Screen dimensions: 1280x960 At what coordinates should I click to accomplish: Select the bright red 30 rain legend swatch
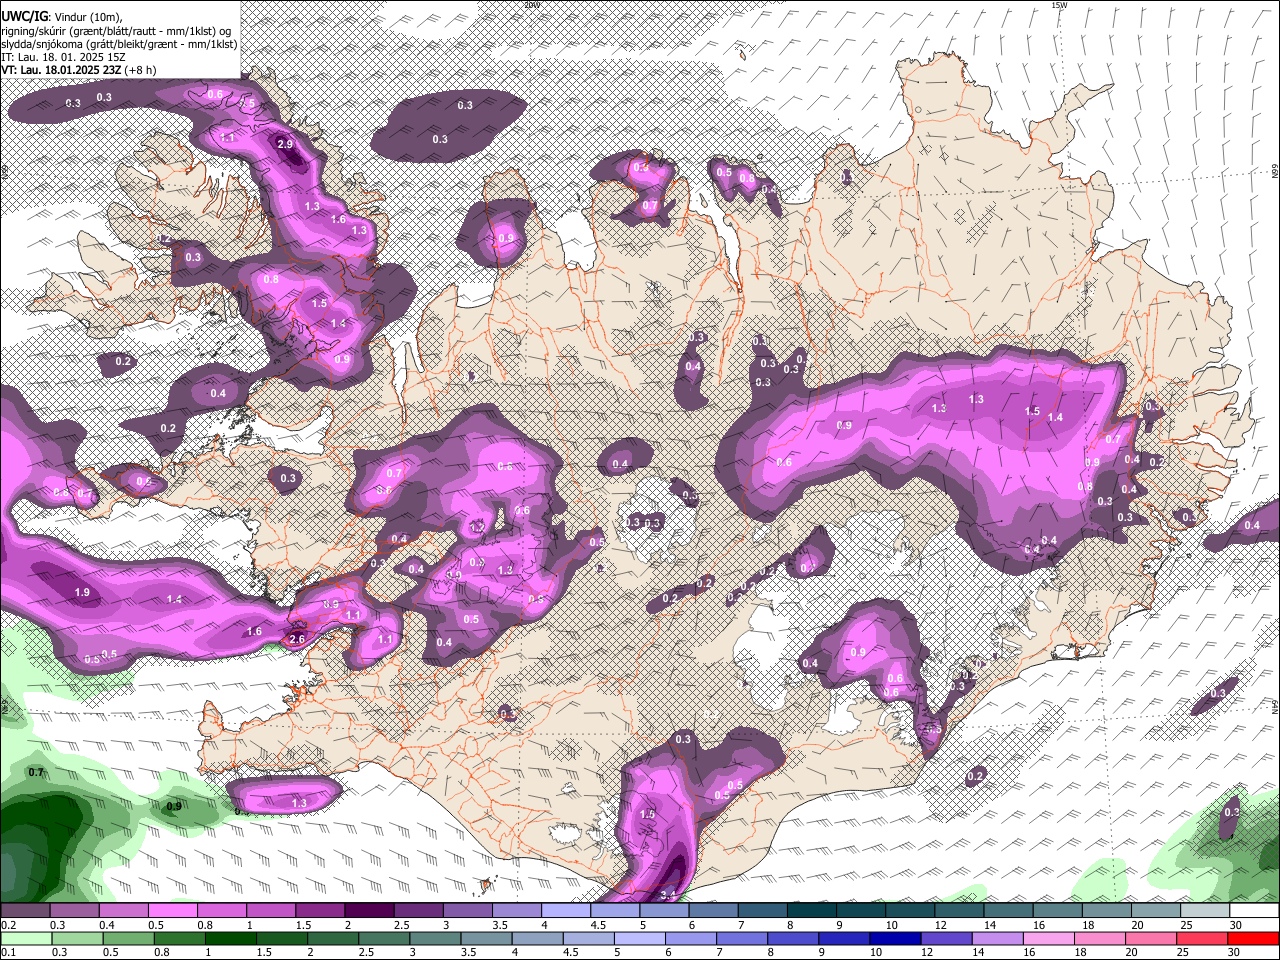click(x=1253, y=938)
